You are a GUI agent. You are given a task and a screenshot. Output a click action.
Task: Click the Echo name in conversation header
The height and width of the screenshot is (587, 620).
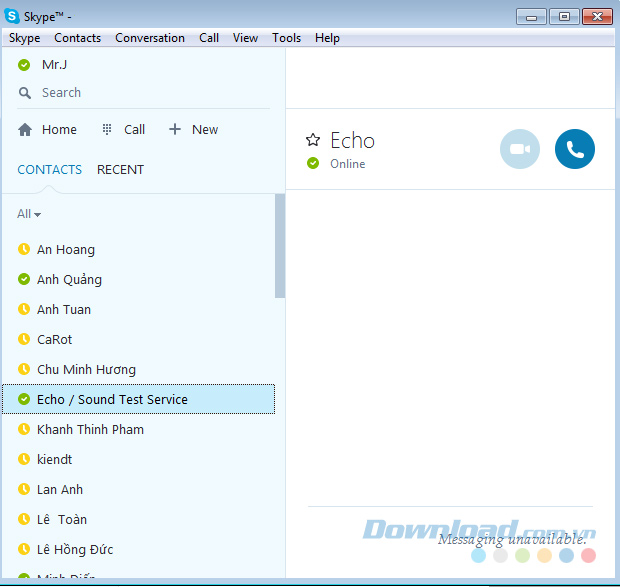pyautogui.click(x=352, y=140)
